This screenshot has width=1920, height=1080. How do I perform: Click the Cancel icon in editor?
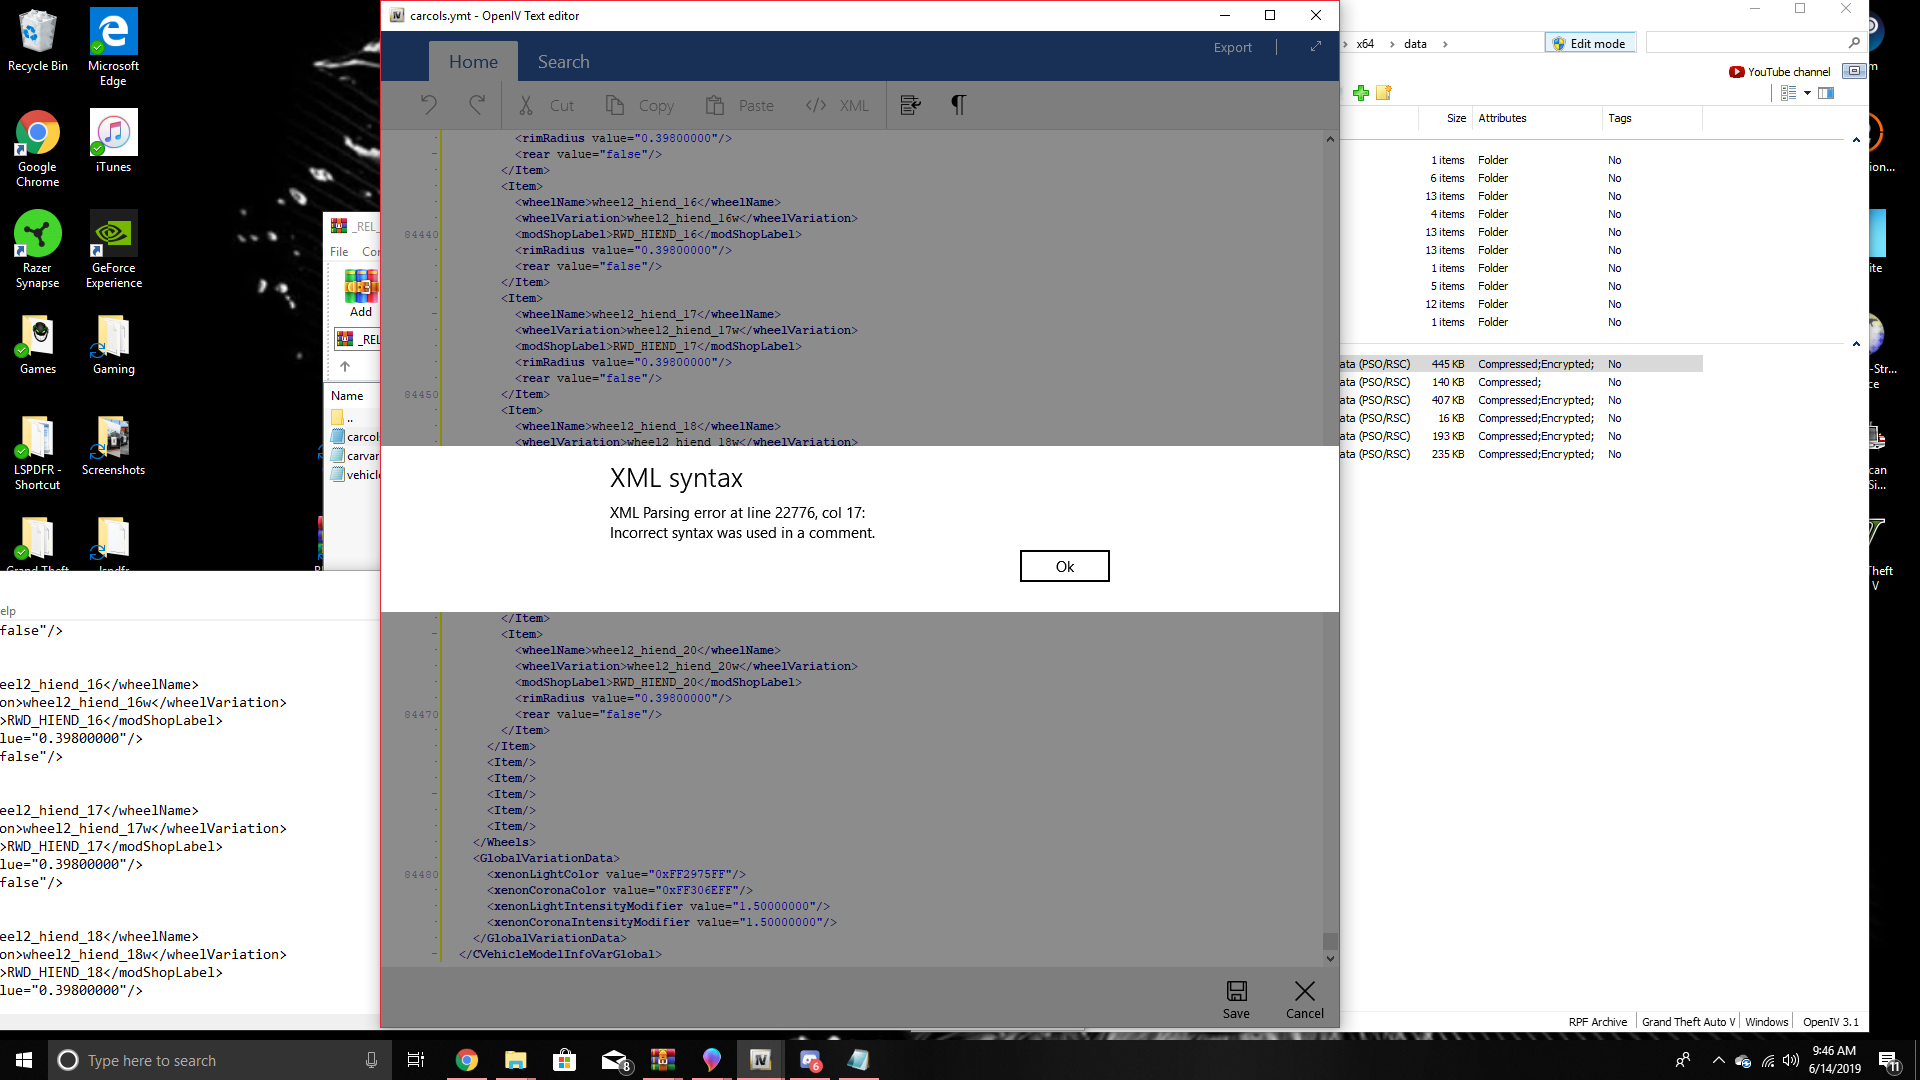pos(1304,992)
